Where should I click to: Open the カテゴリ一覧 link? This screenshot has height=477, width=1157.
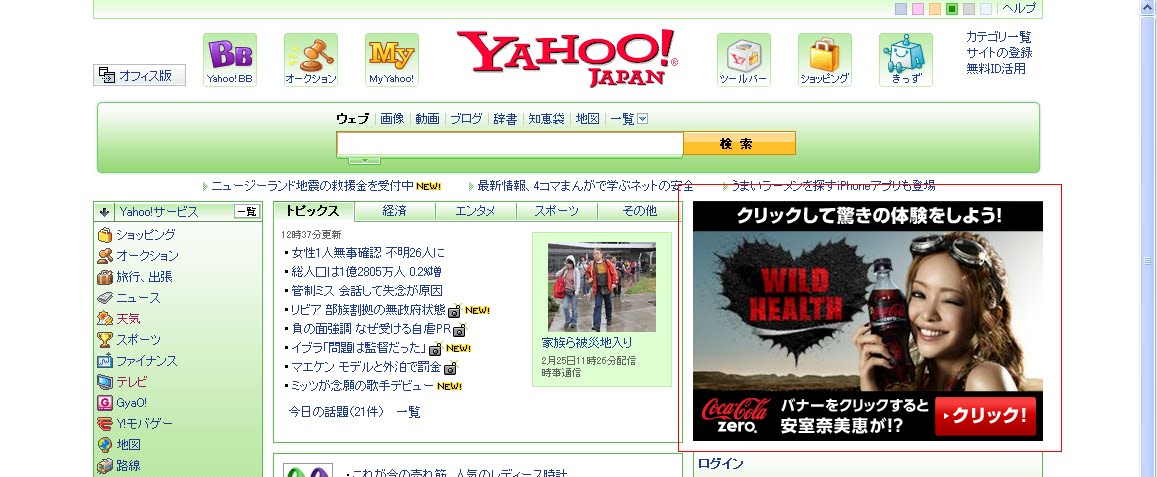coord(999,37)
